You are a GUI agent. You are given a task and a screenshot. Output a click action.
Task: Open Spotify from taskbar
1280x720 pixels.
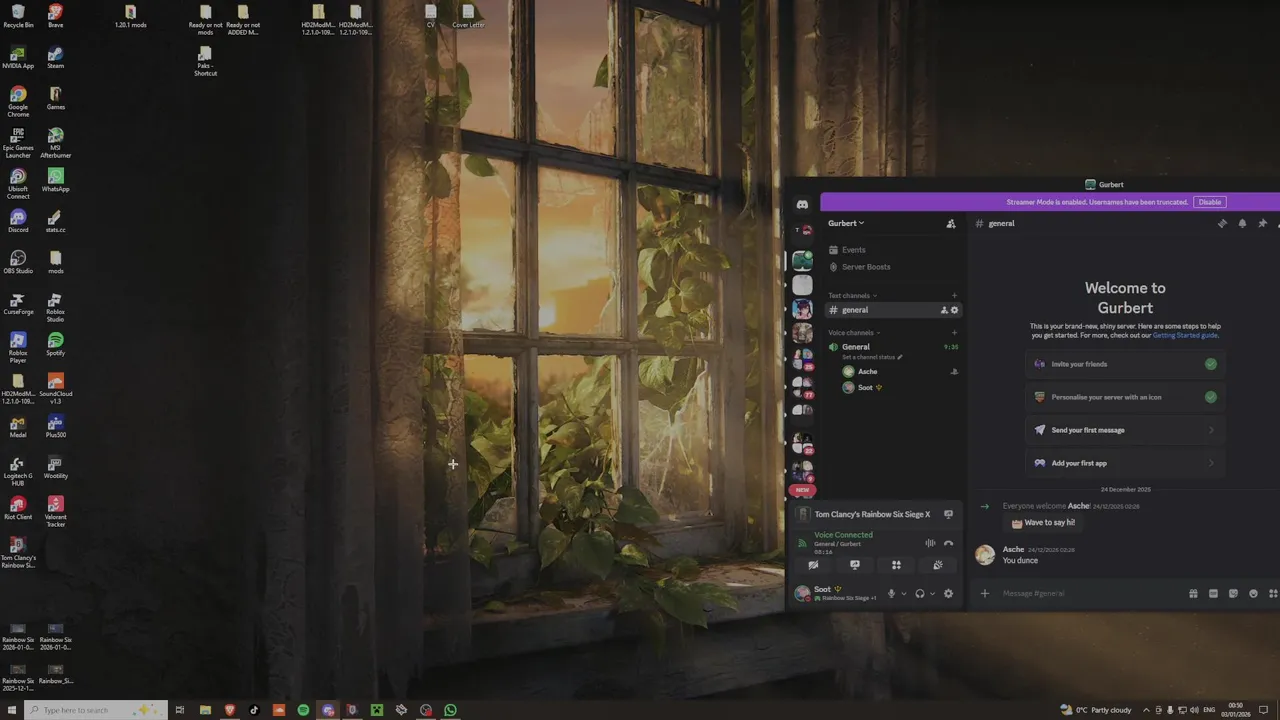pos(303,710)
